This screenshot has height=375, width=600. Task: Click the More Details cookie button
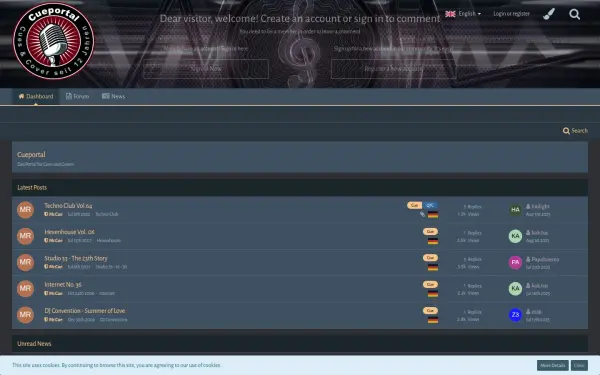553,365
